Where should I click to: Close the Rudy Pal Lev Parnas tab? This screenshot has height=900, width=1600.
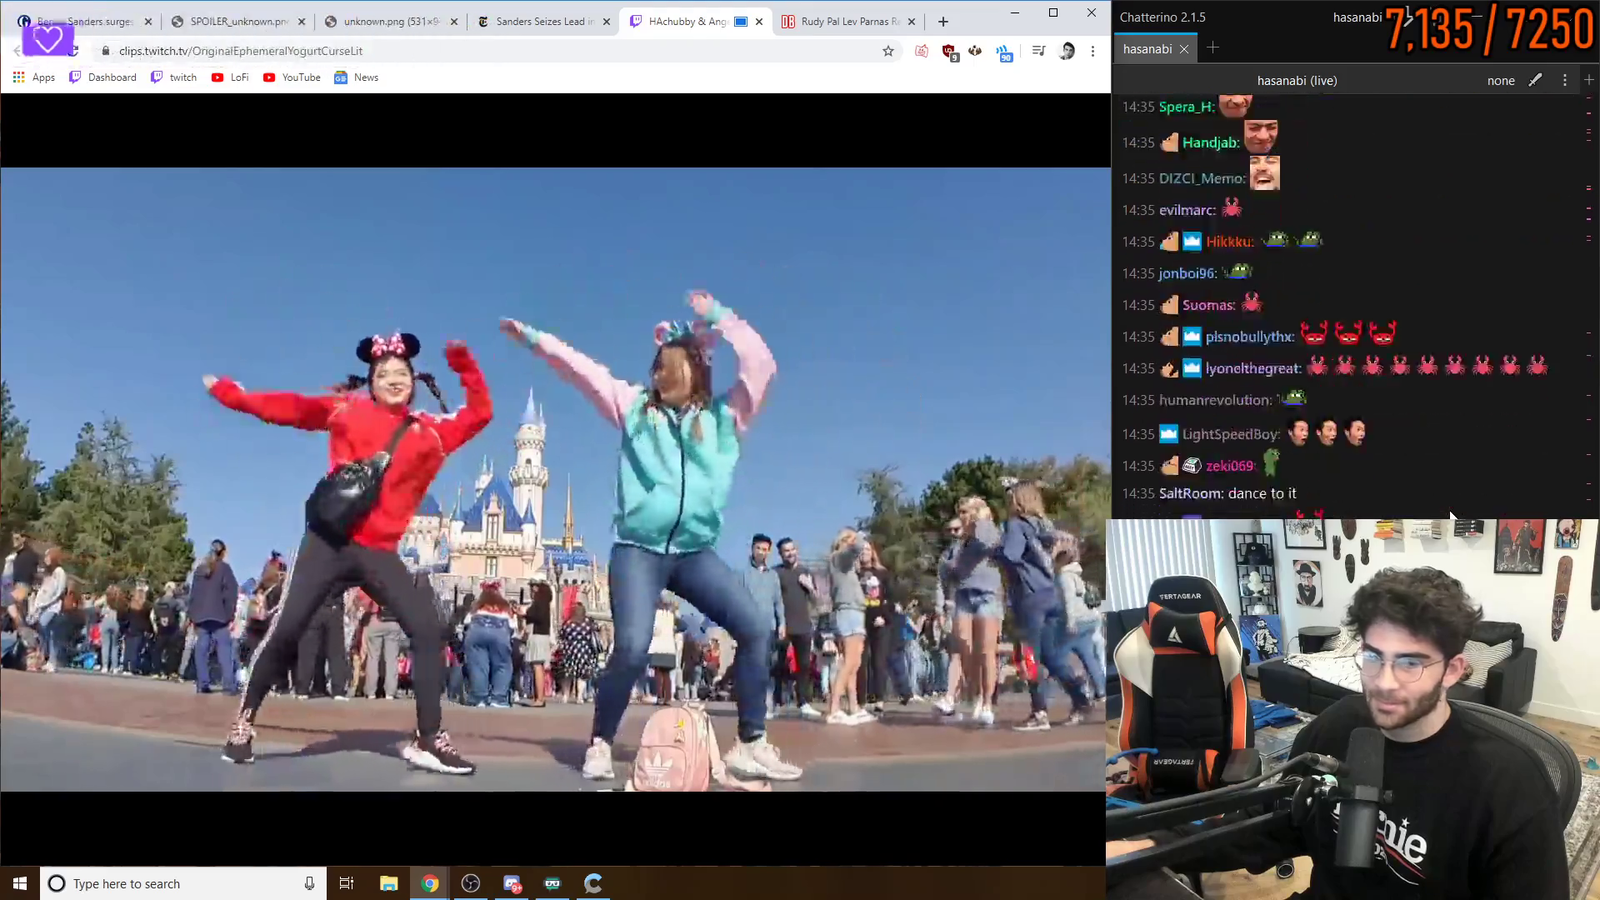pyautogui.click(x=911, y=21)
